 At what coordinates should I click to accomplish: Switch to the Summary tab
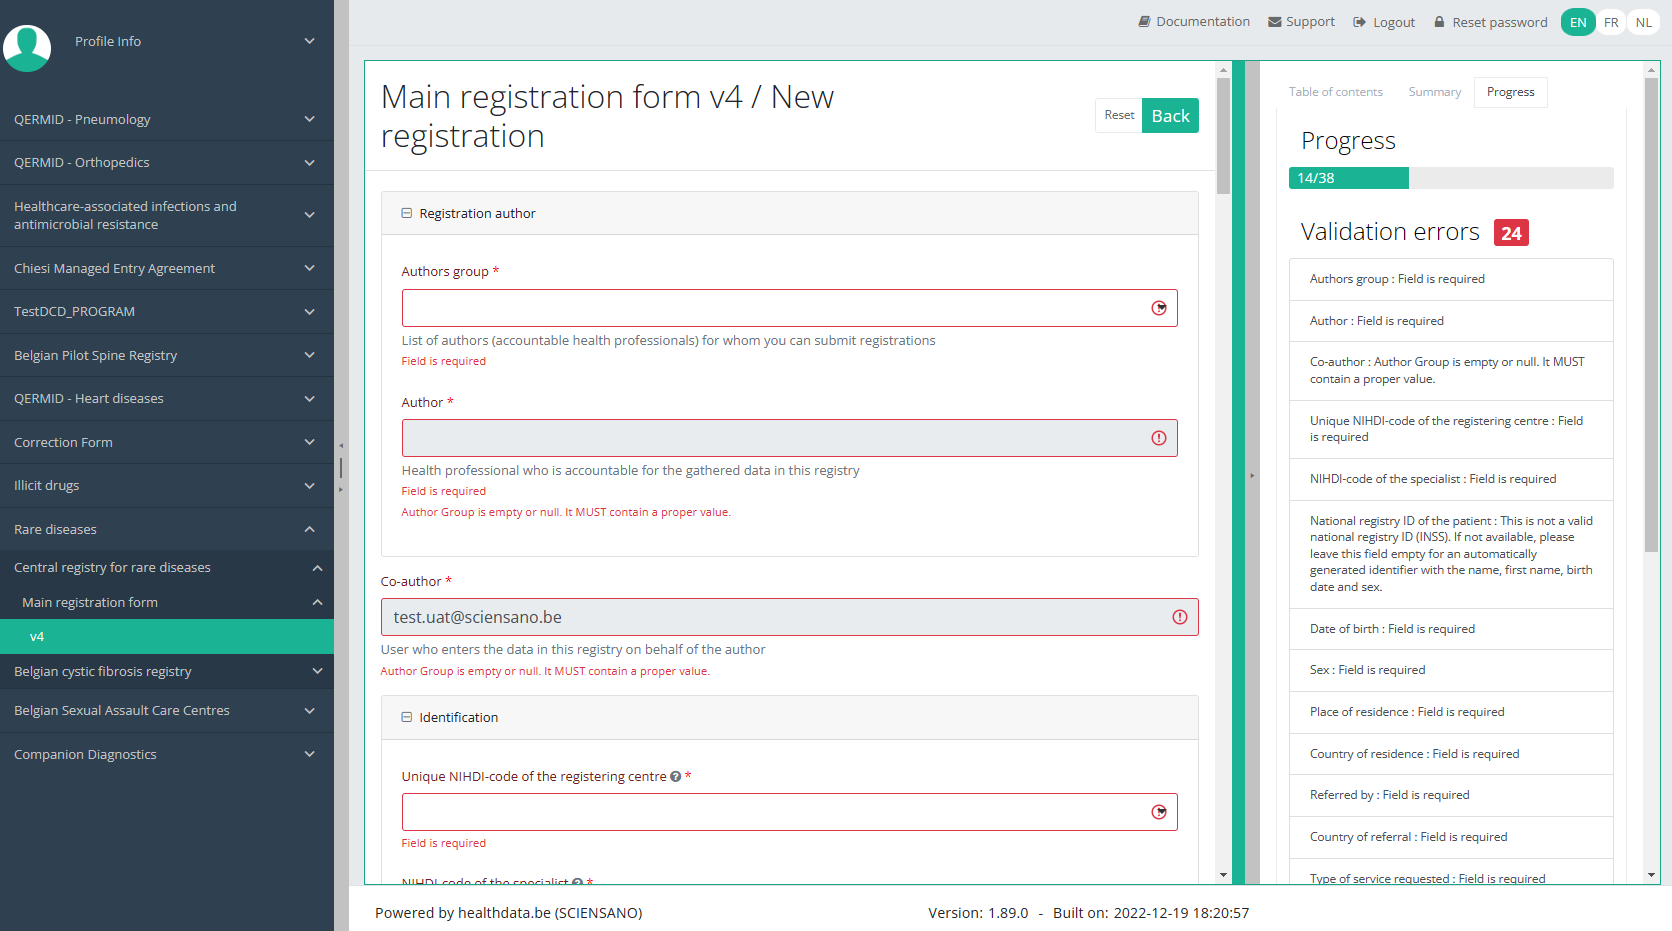[x=1434, y=92]
